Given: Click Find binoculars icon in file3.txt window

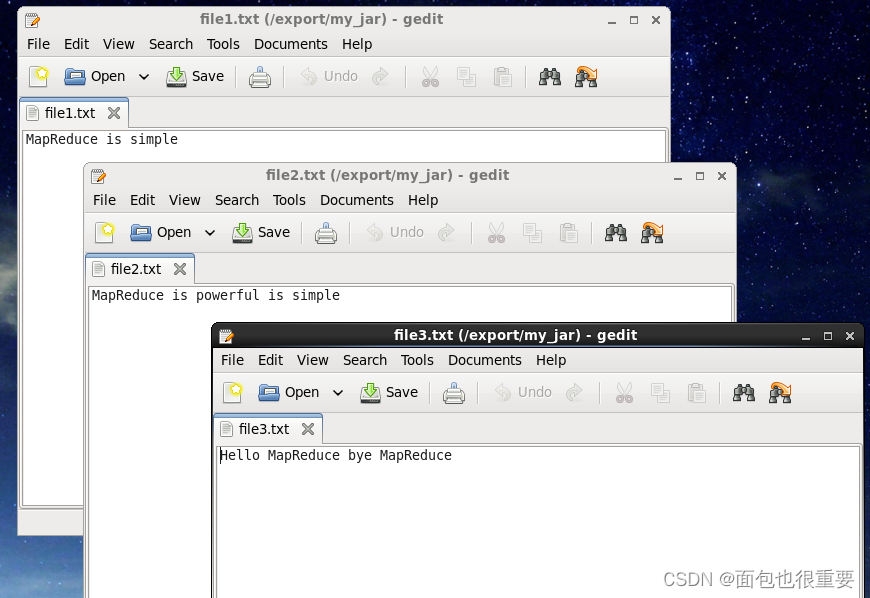Looking at the screenshot, I should coord(744,393).
